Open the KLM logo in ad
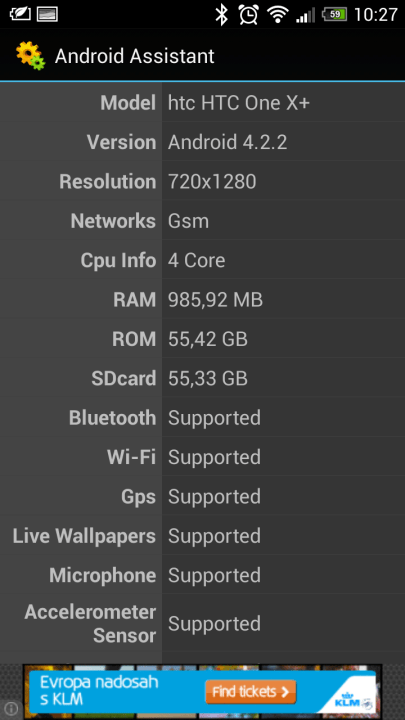The image size is (405, 720). [348, 701]
